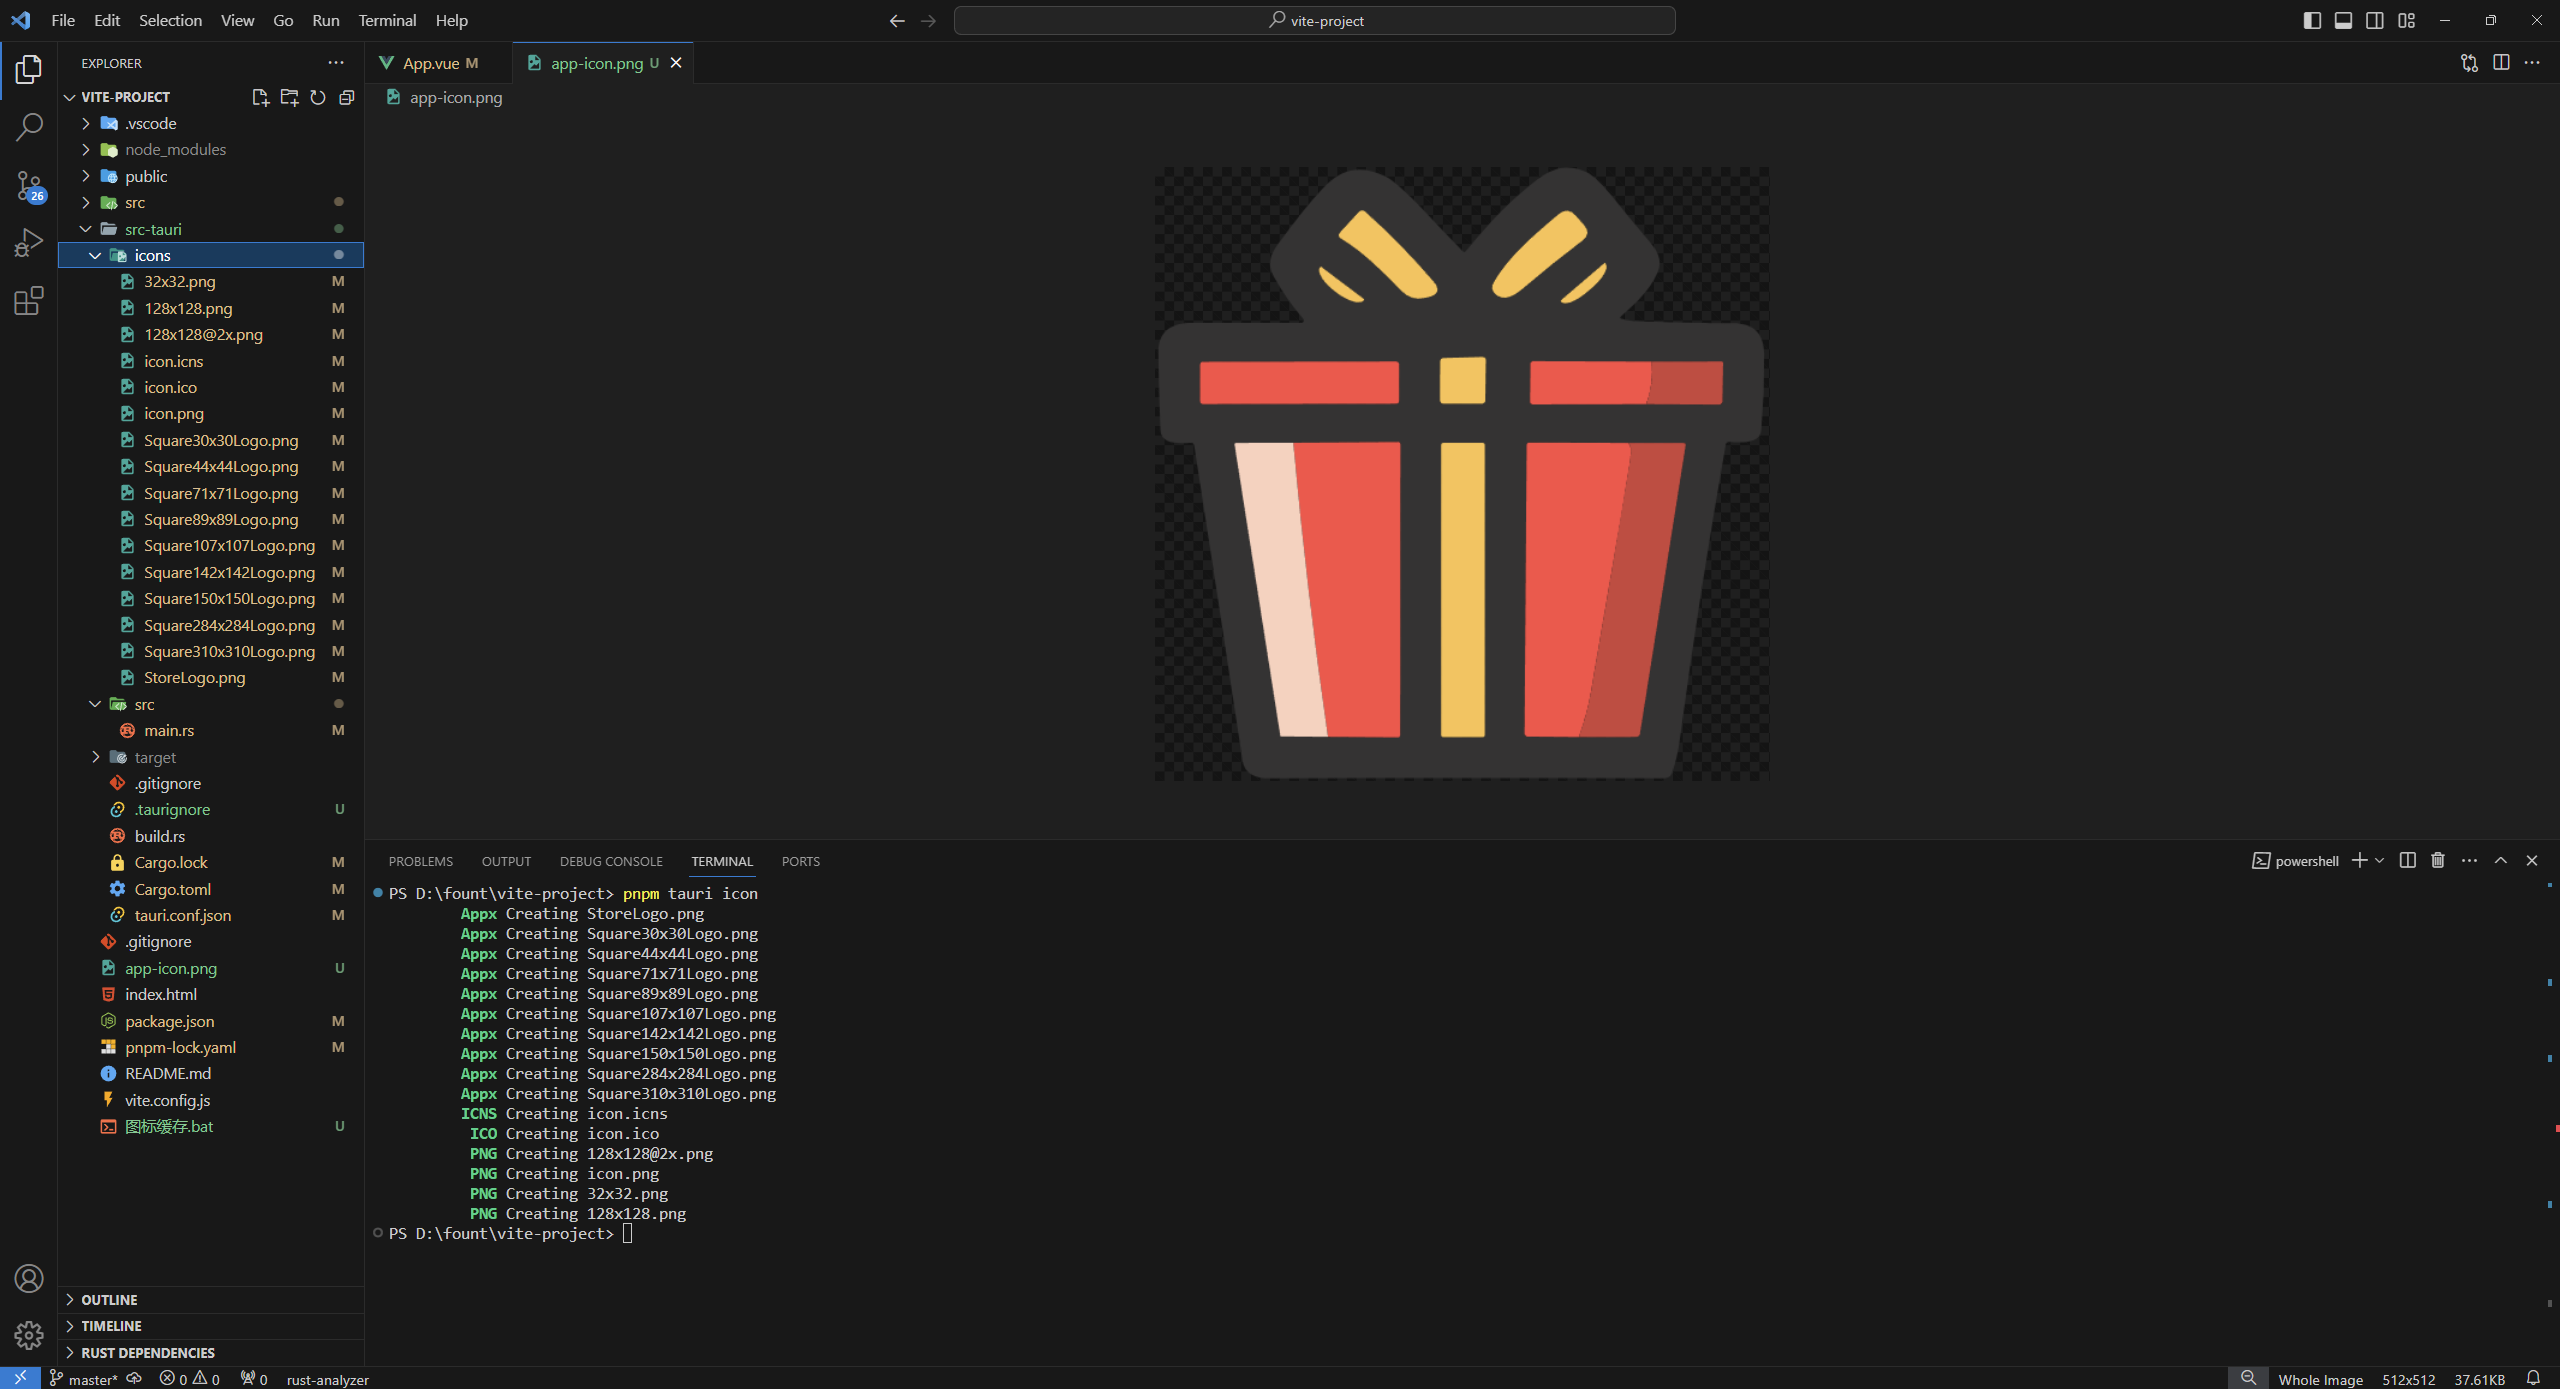Viewport: 2560px width, 1389px height.
Task: Expand the TIMELINE section
Action: tap(211, 1325)
